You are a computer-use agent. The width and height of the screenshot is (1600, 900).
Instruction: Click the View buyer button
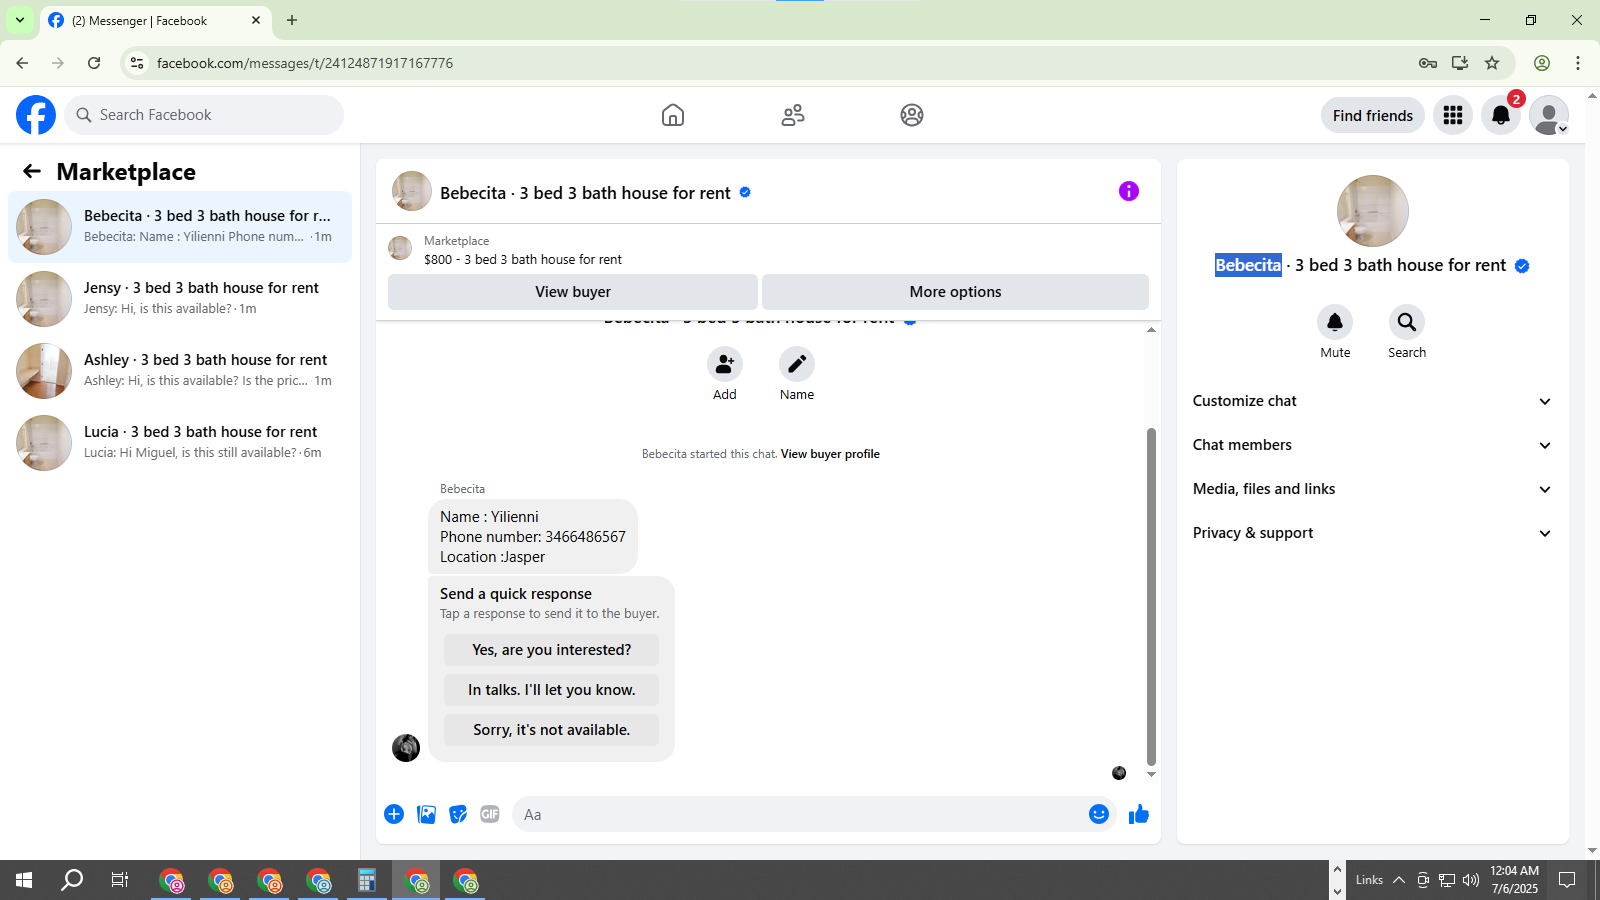(573, 292)
